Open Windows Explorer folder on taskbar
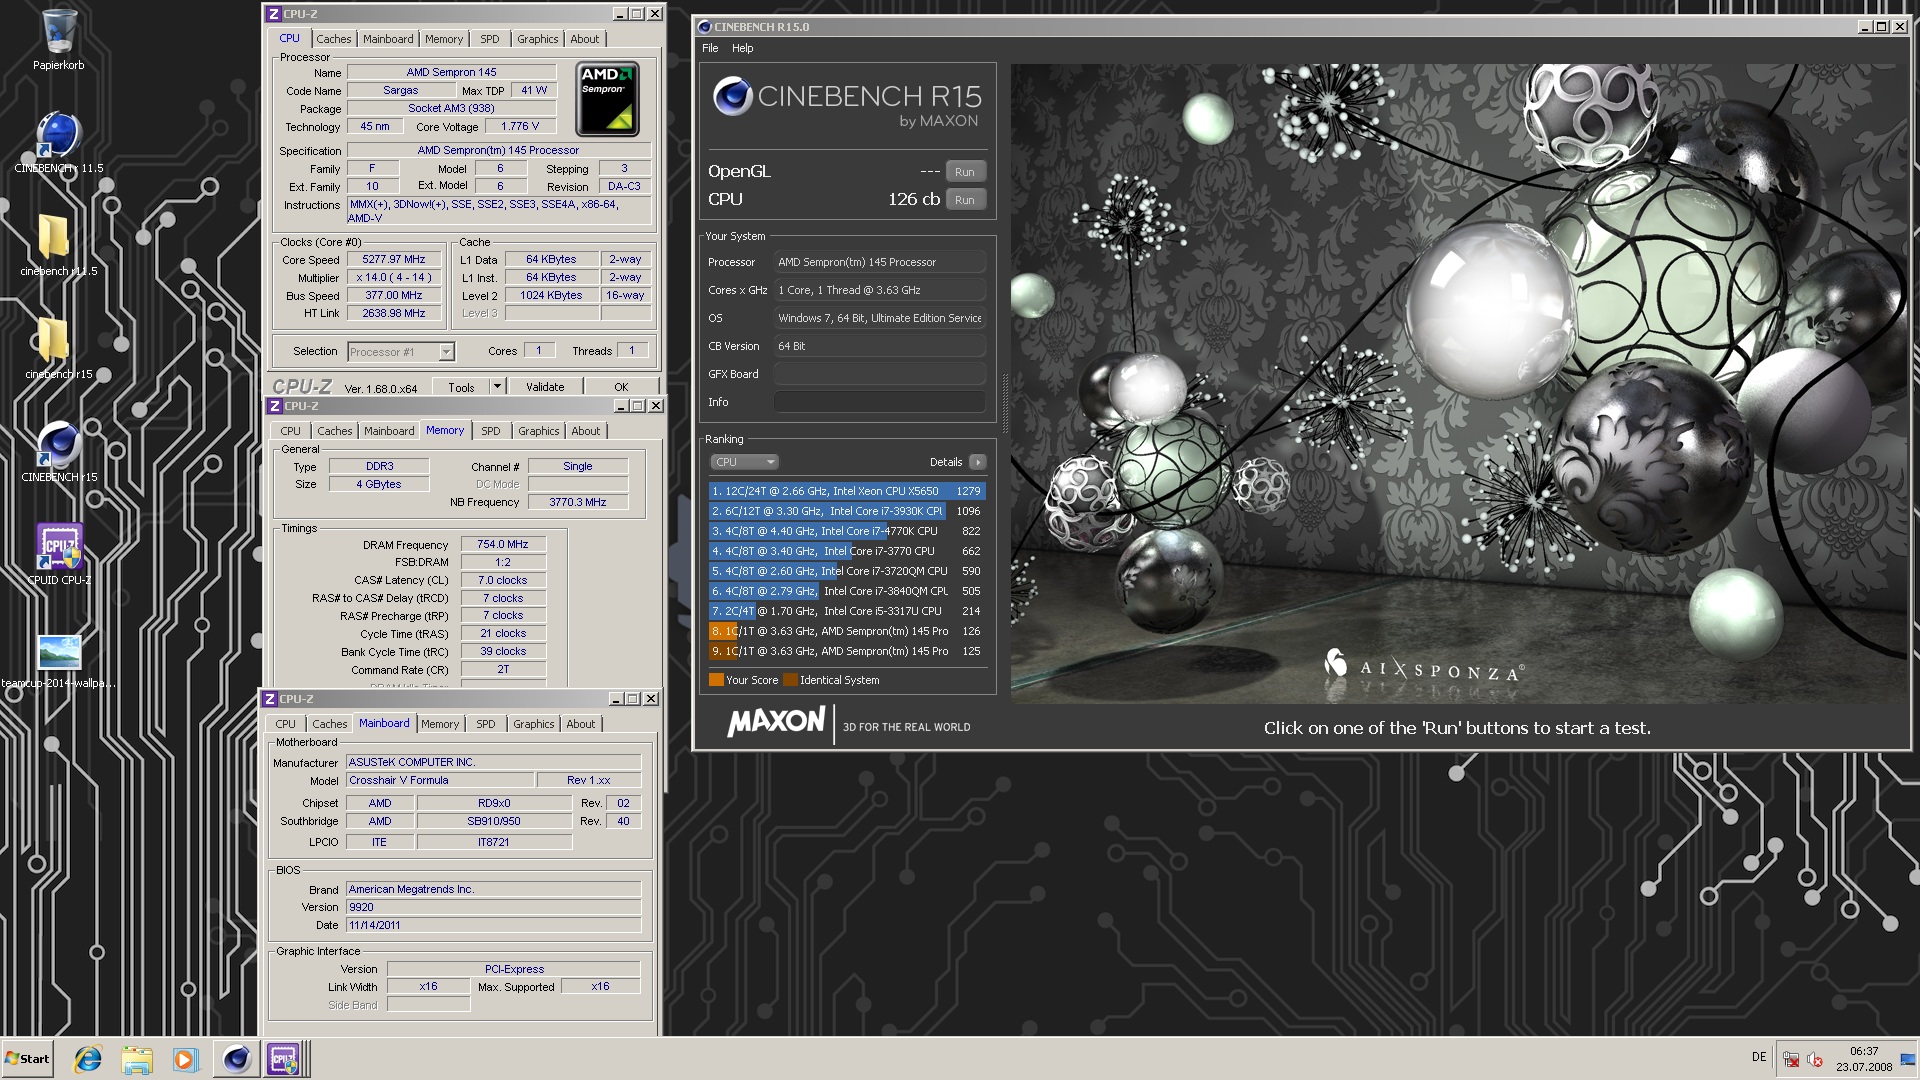 tap(137, 1059)
